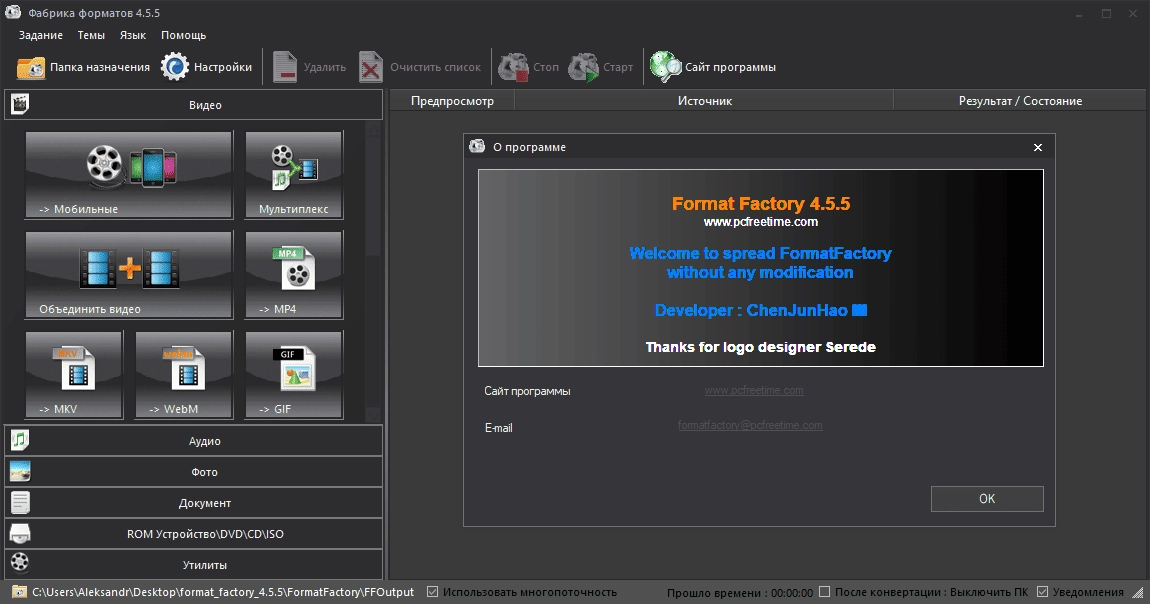Open Сайт программы globe icon in toolbar
Viewport: 1150px width, 604px height.
click(665, 67)
